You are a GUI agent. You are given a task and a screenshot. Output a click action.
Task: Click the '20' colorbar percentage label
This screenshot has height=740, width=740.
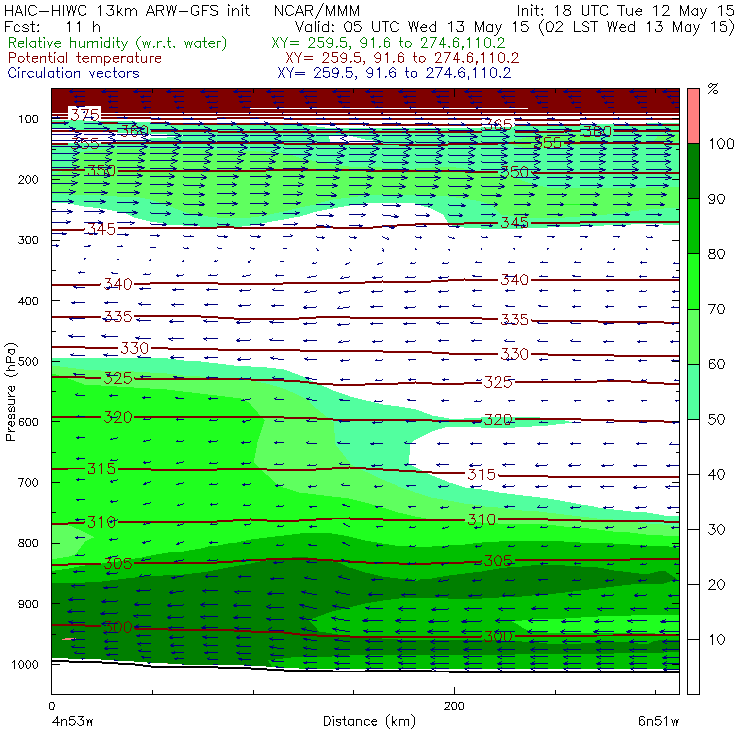[717, 585]
